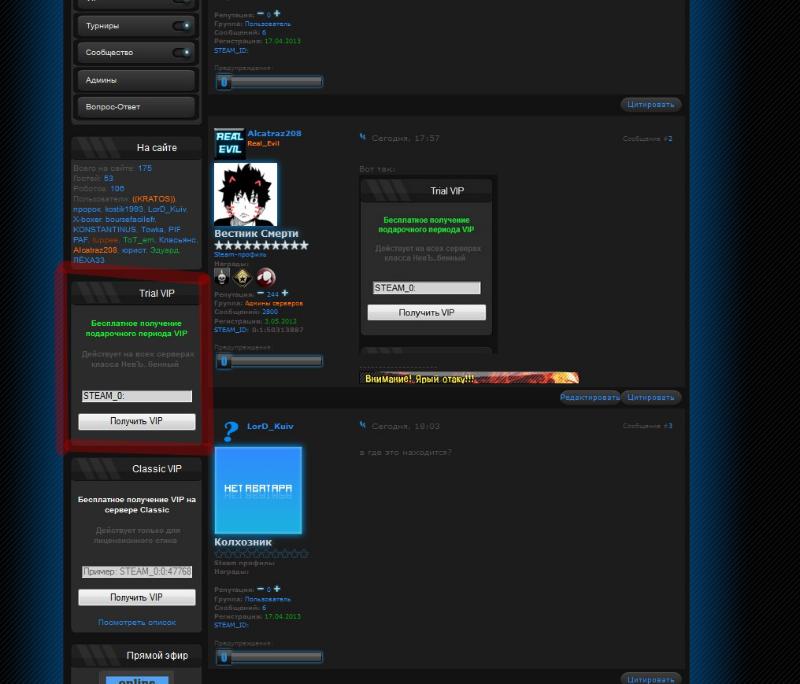Open the Посмотреть список link
This screenshot has height=684, width=800.
tap(137, 622)
